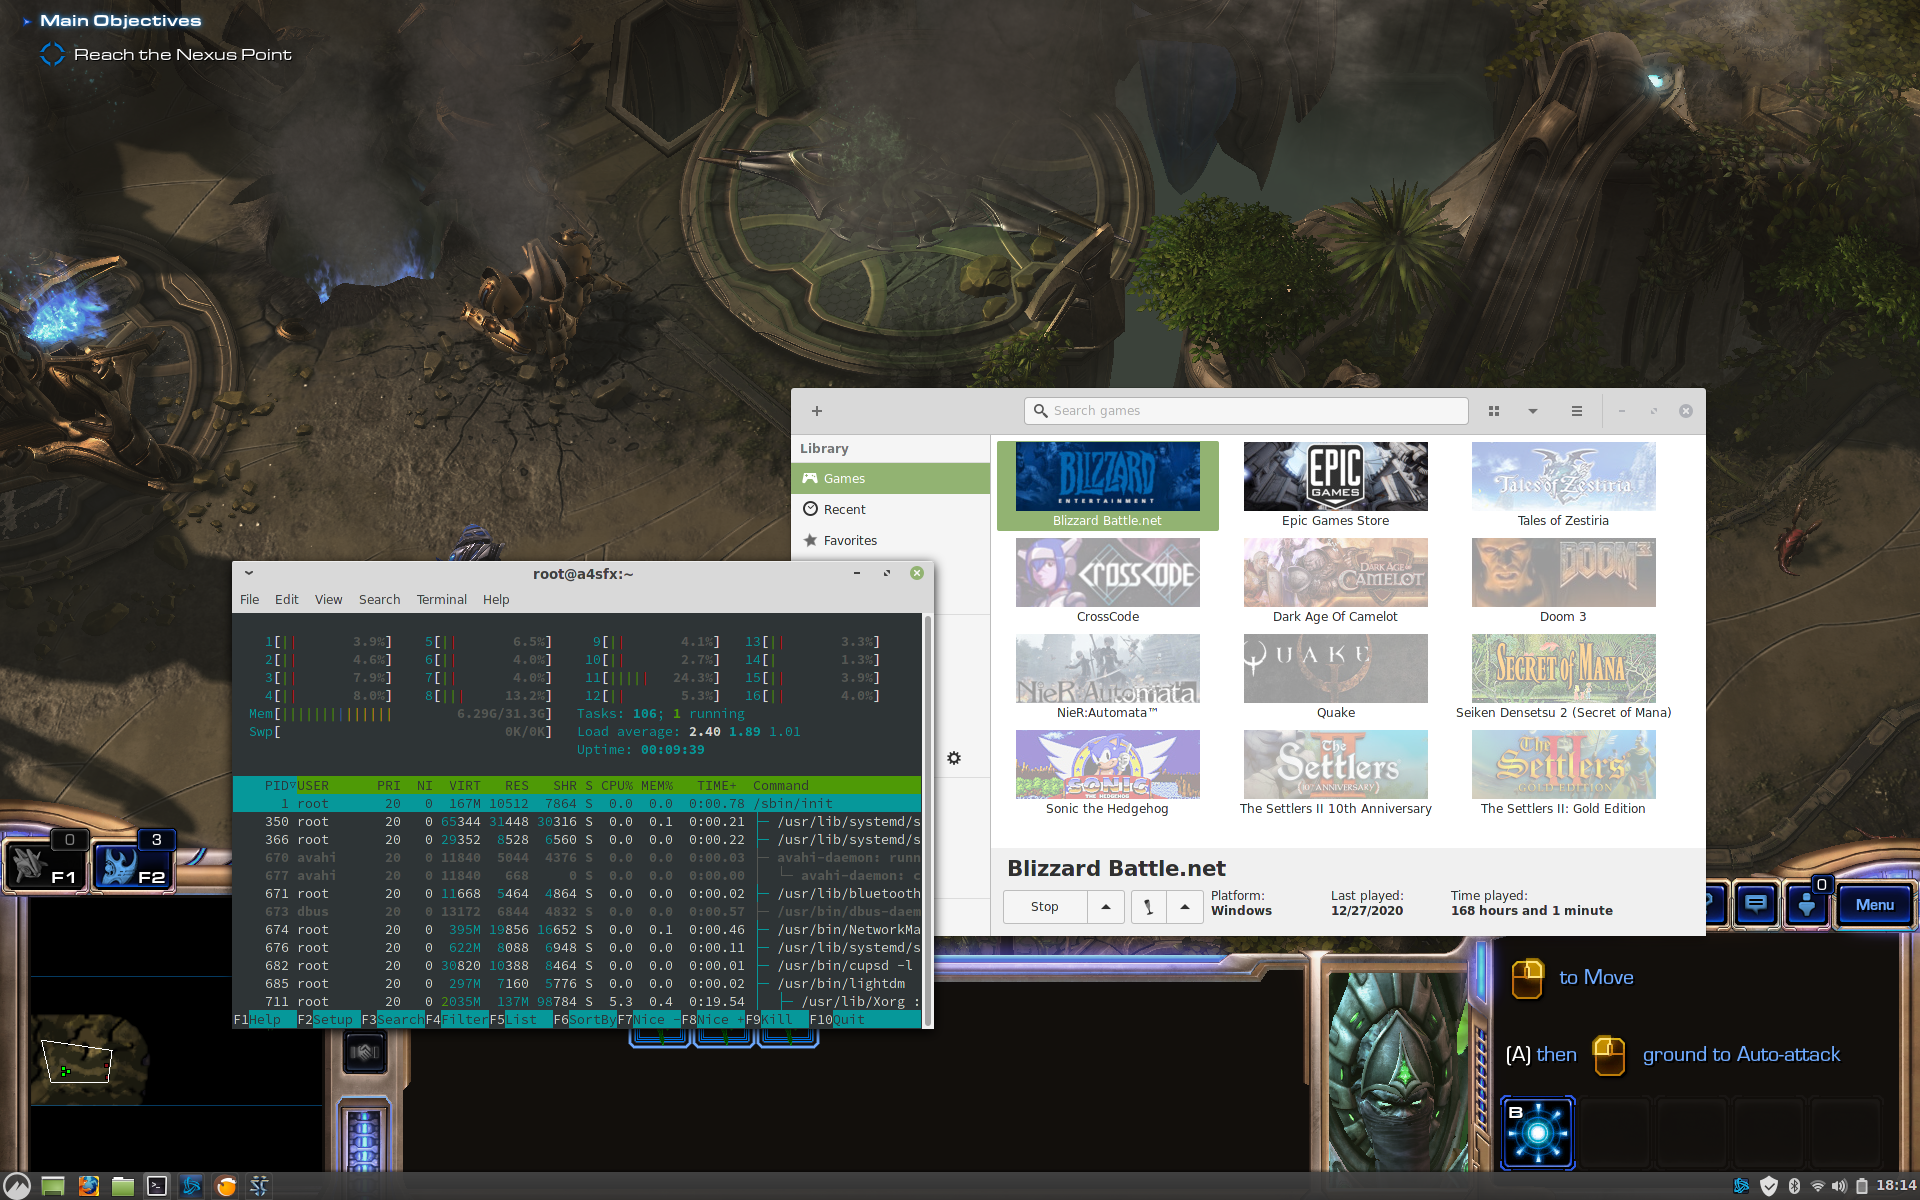This screenshot has height=1200, width=1920.
Task: Click StarCraft II taskbar icon
Action: (x=259, y=1186)
